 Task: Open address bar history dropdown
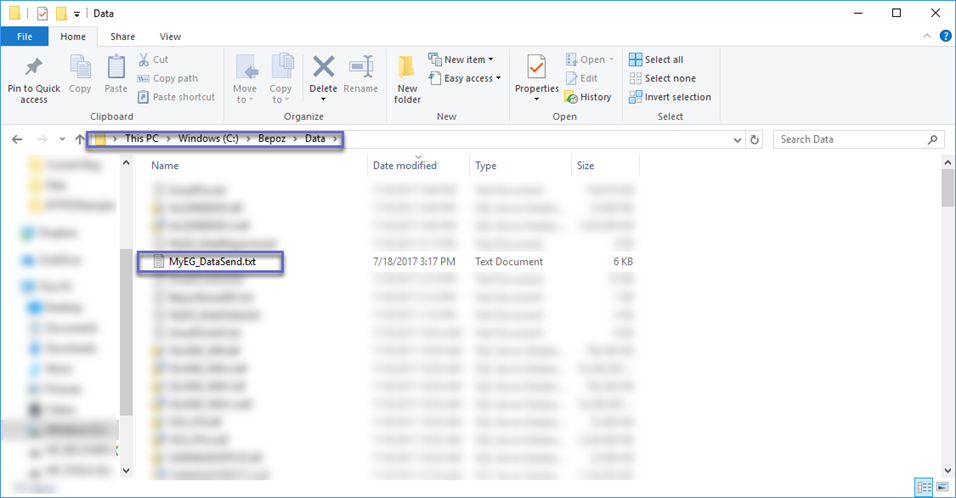click(738, 140)
